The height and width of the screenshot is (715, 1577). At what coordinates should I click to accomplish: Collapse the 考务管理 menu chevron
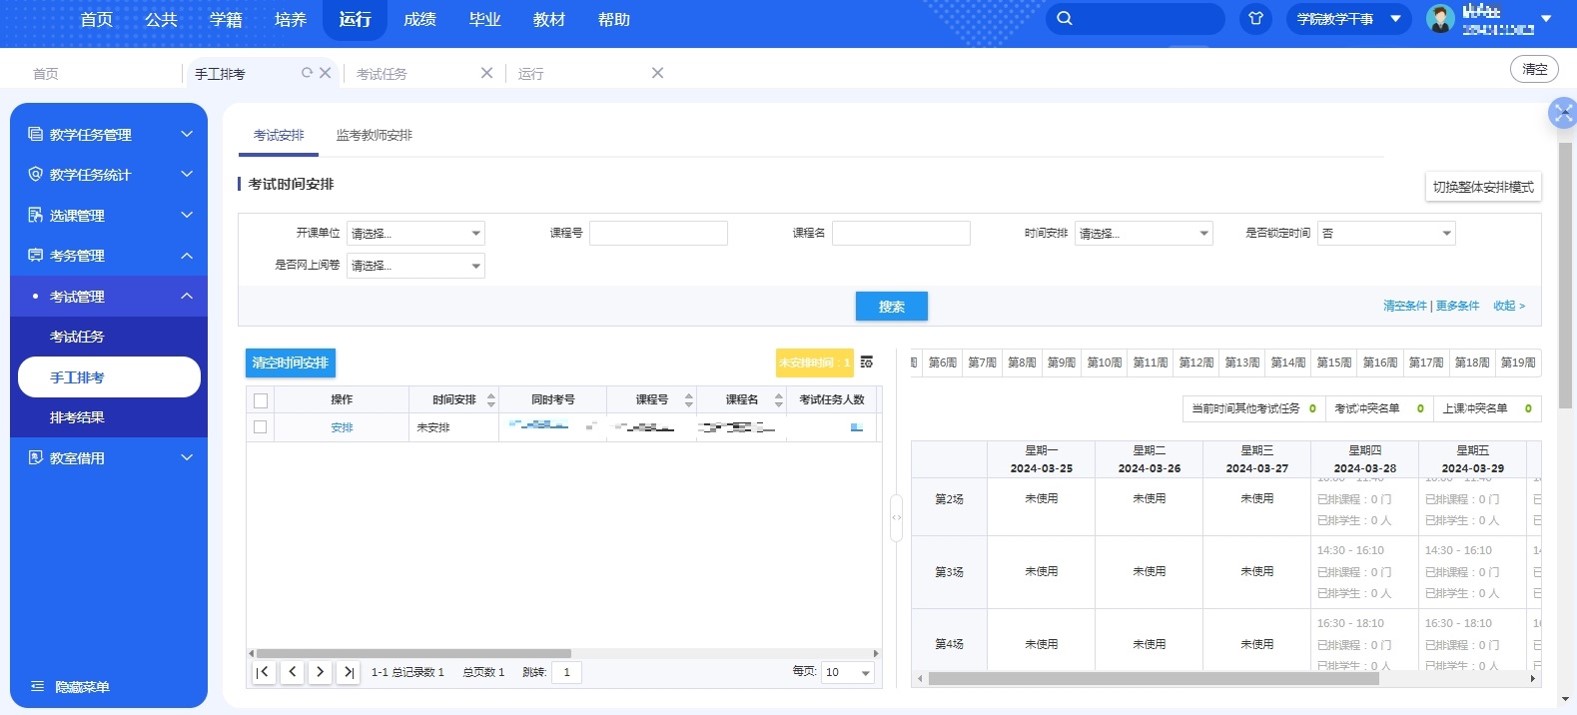[x=187, y=255]
